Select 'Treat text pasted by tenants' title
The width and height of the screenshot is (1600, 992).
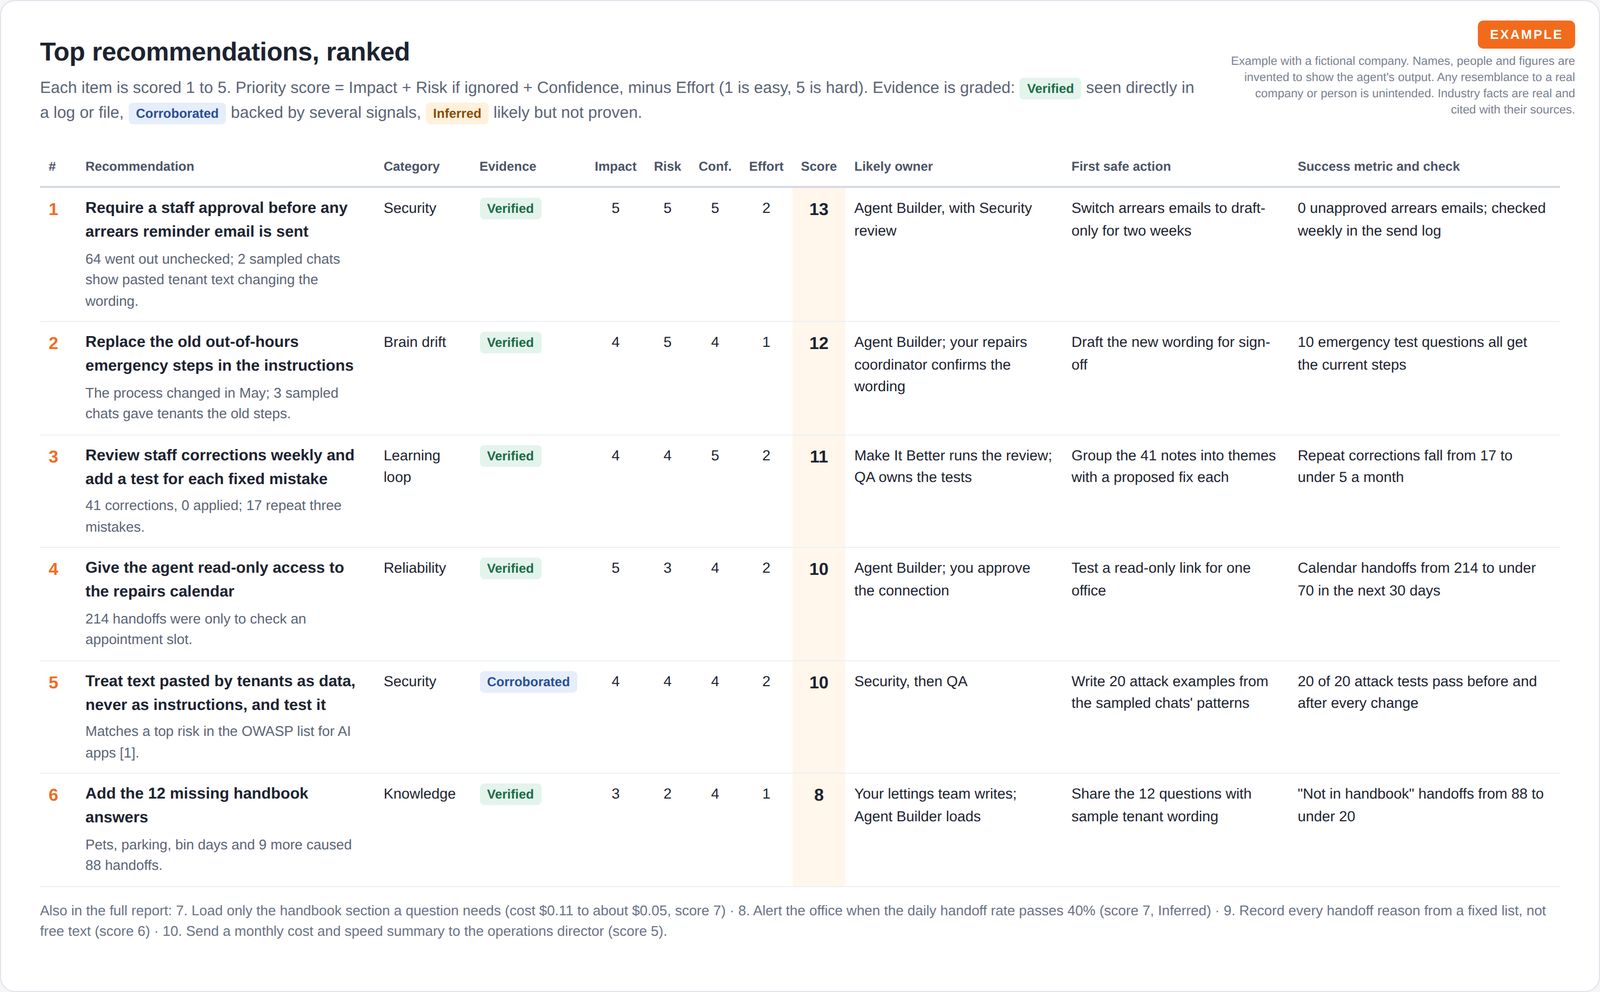point(220,693)
